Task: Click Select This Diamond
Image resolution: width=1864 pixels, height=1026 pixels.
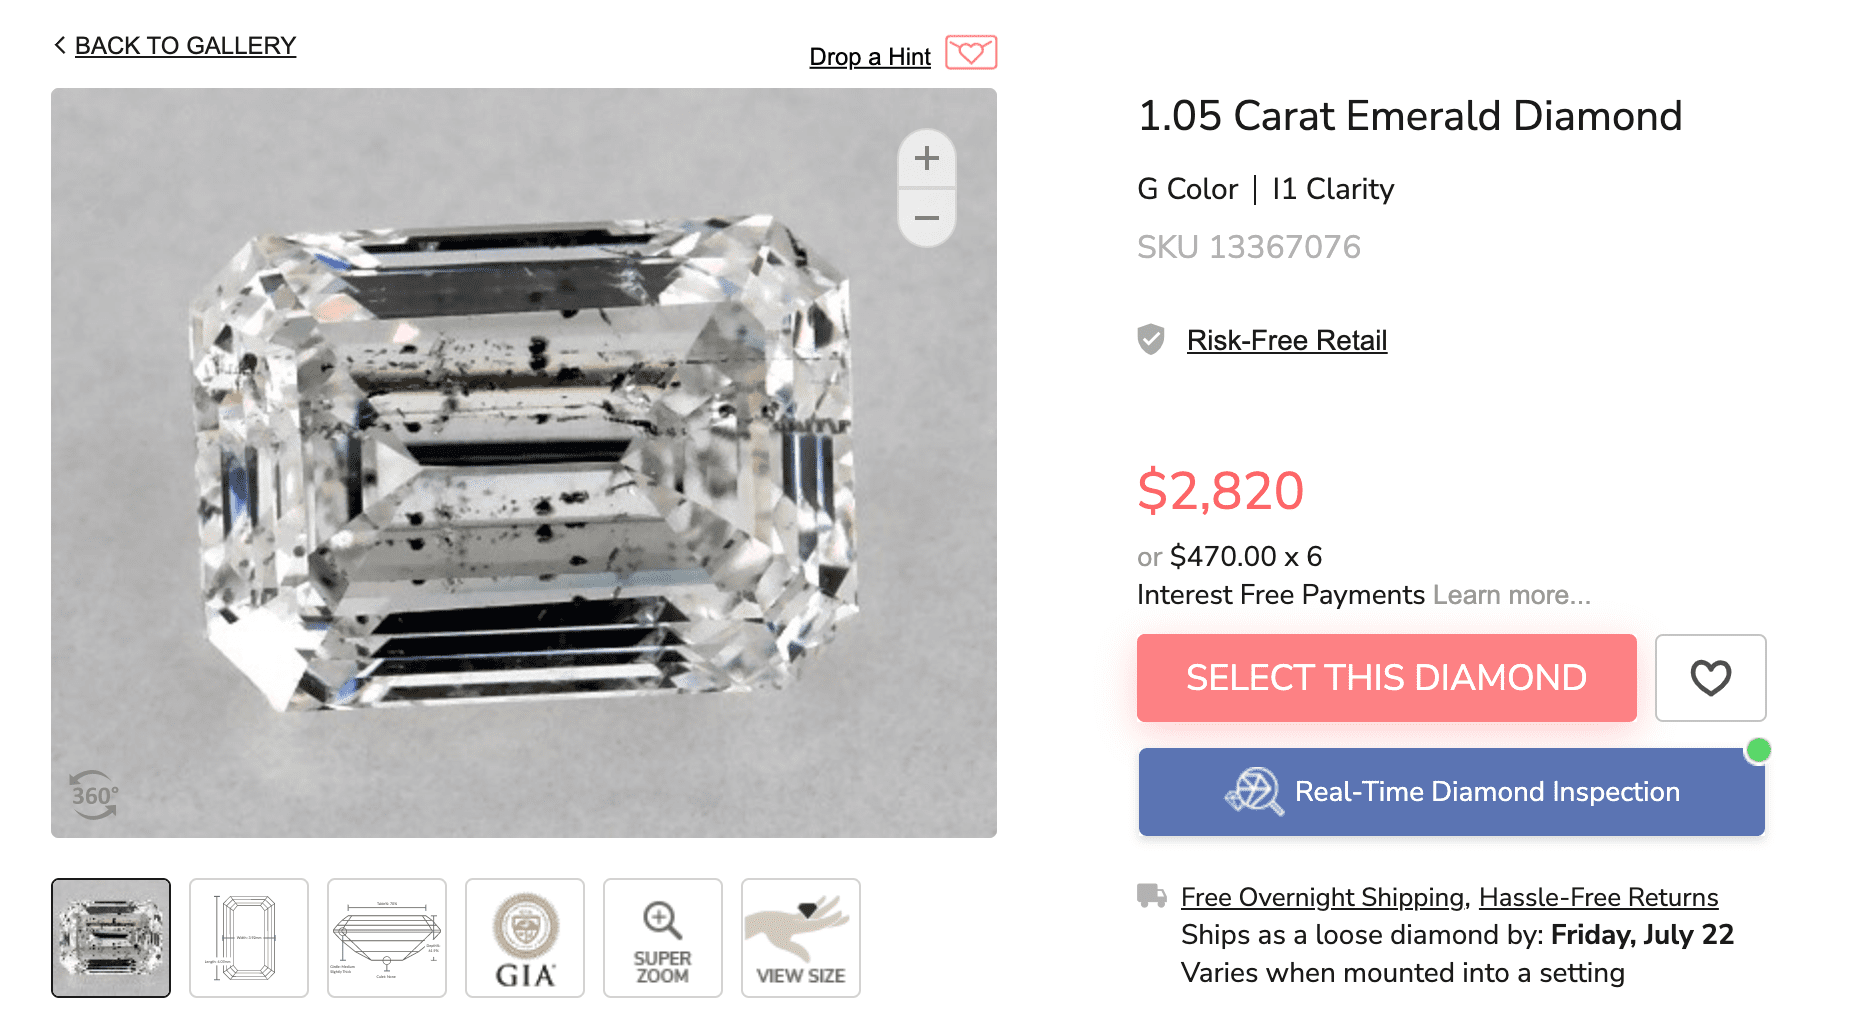Action: click(x=1385, y=678)
